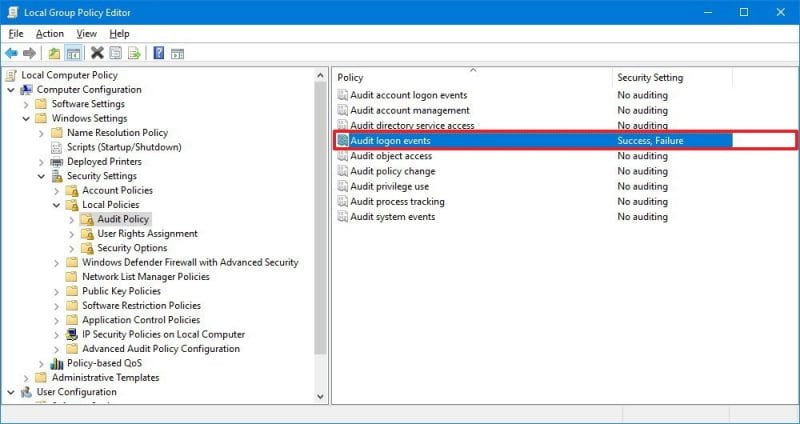Screen dimensions: 800x424
Task: Click the Local Computer Policy icon
Action: click(11, 76)
